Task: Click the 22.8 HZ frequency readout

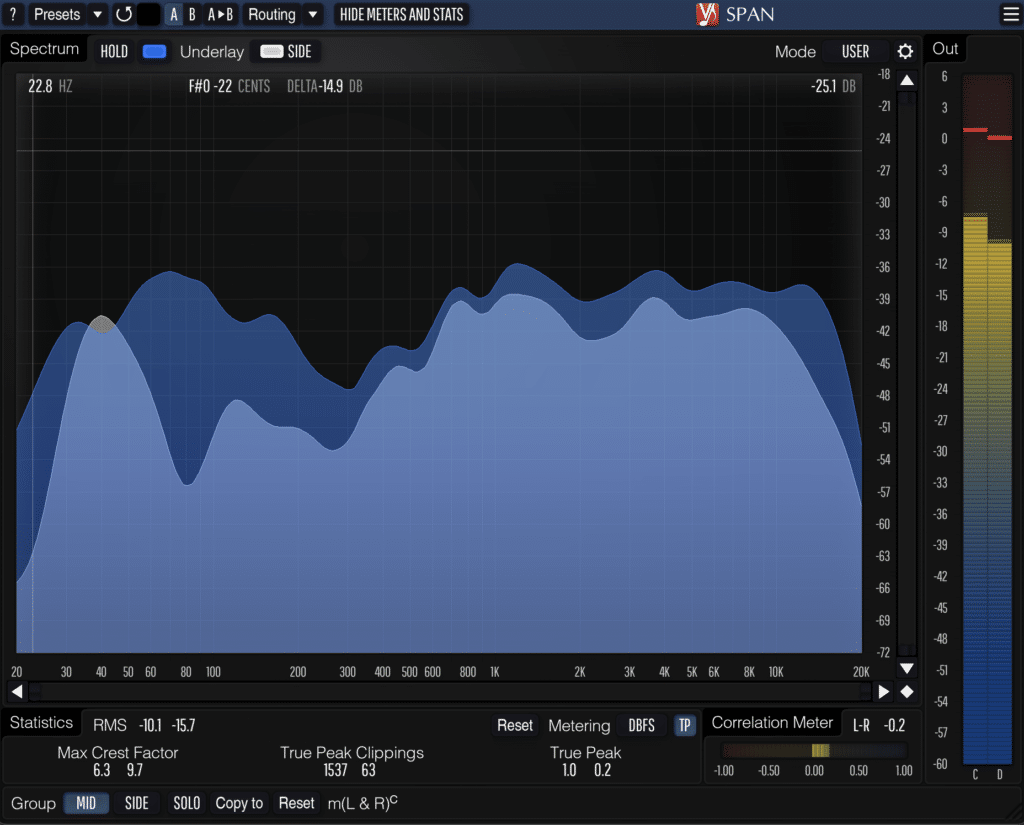Action: (50, 86)
